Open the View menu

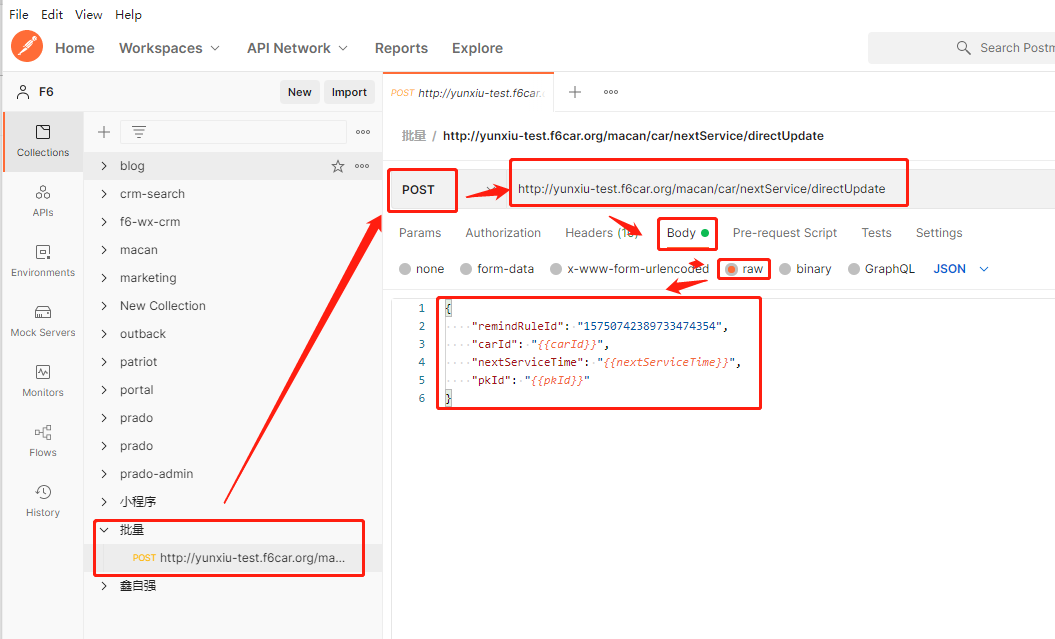(88, 14)
